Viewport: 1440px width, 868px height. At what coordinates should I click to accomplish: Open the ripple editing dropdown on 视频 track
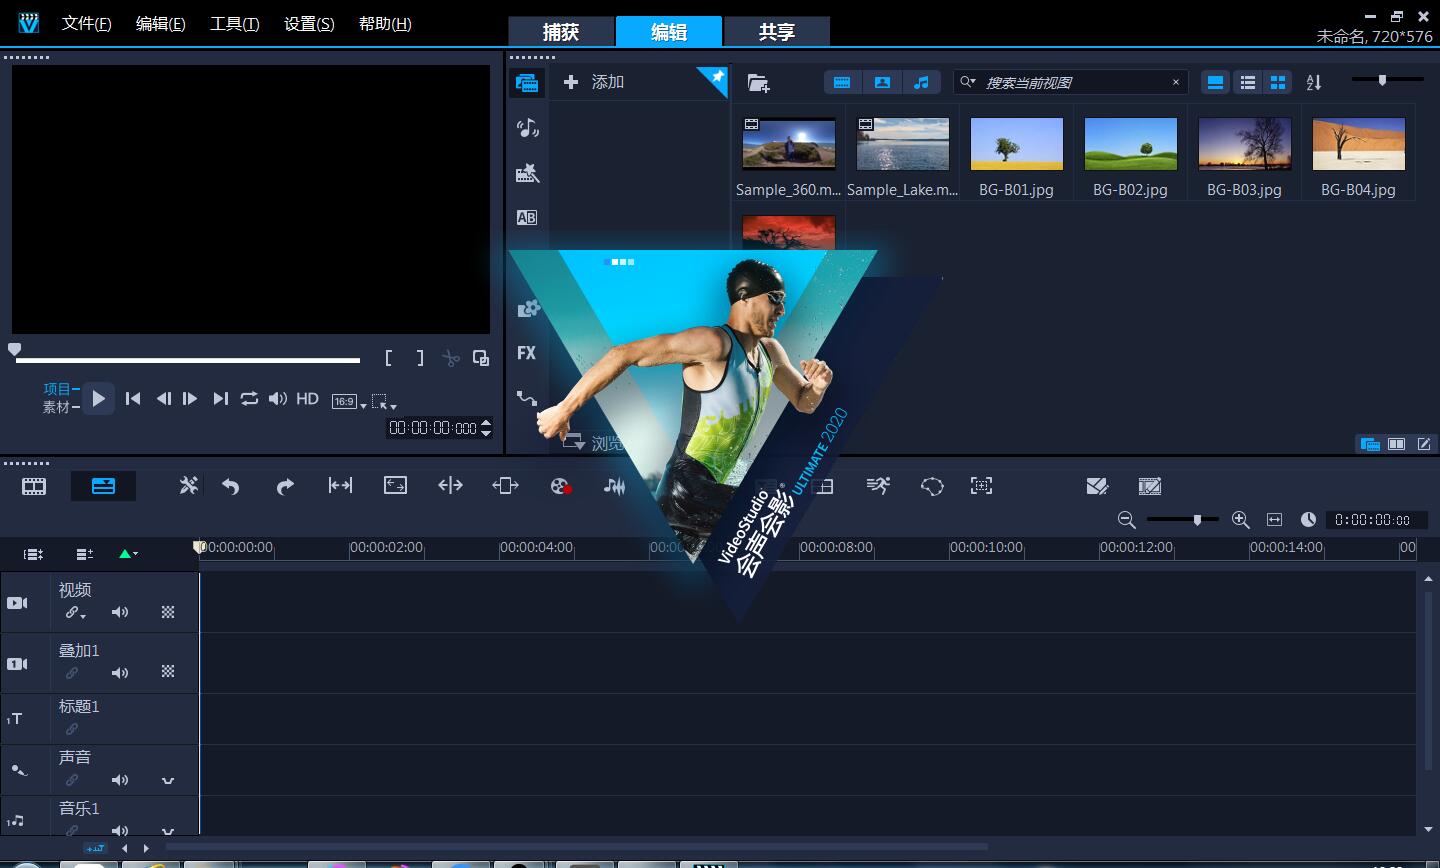pos(76,613)
